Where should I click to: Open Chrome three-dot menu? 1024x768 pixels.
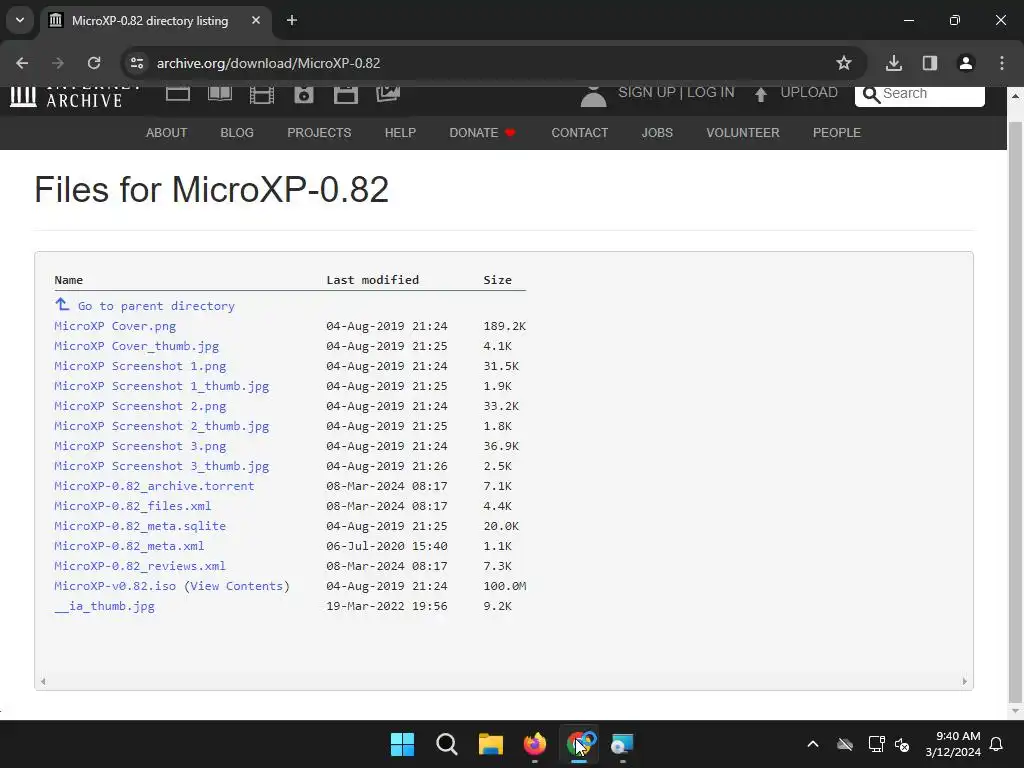click(x=1002, y=63)
